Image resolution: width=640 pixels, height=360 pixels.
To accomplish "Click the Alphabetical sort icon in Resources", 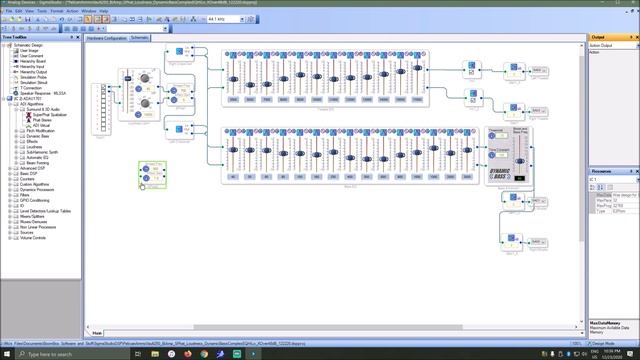I will pyautogui.click(x=600, y=187).
